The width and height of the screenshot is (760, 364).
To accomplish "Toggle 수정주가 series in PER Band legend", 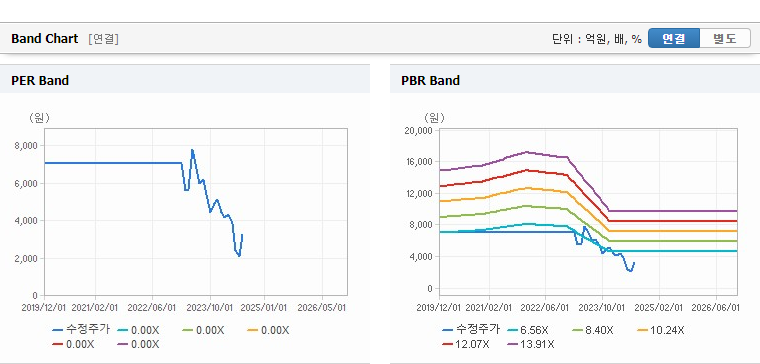I will click(81, 330).
